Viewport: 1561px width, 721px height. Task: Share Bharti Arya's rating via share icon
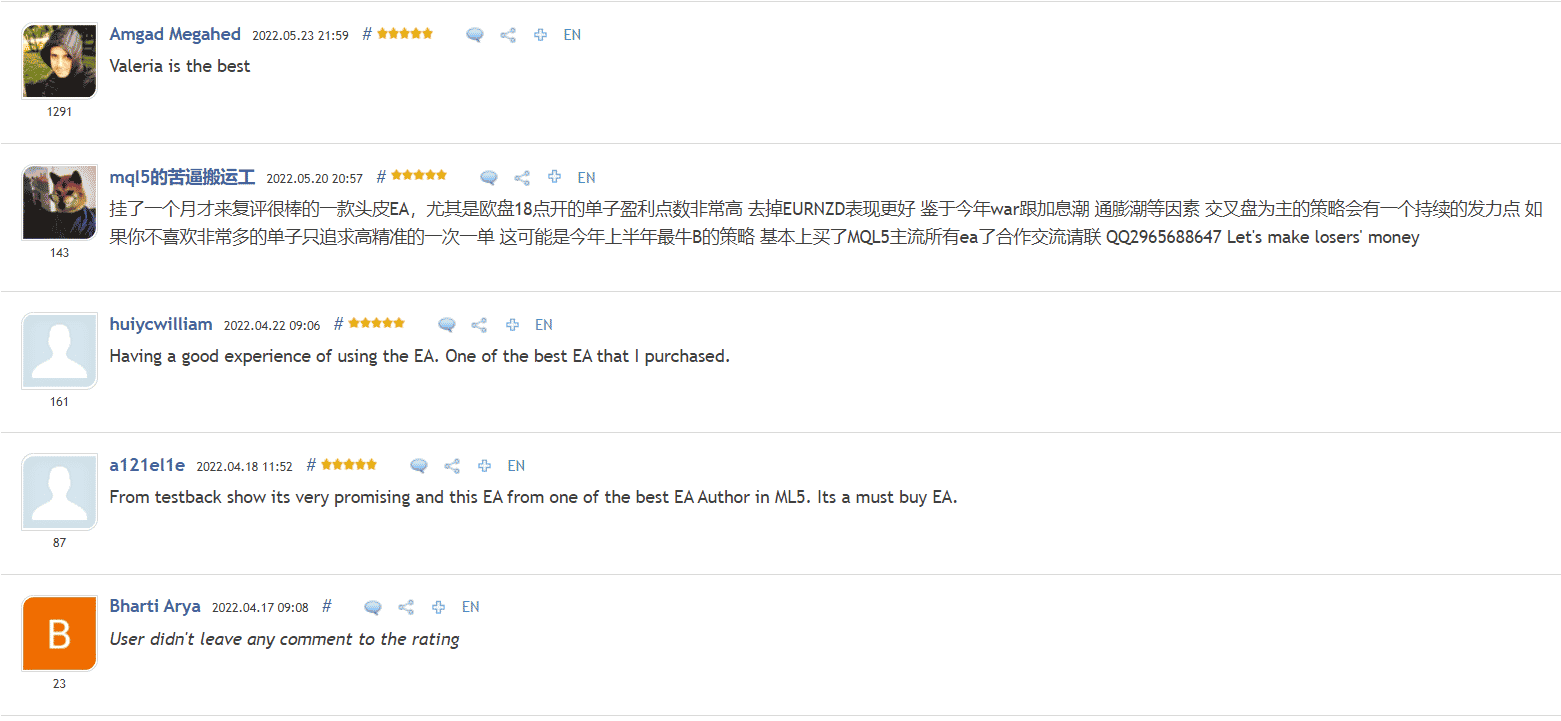406,607
